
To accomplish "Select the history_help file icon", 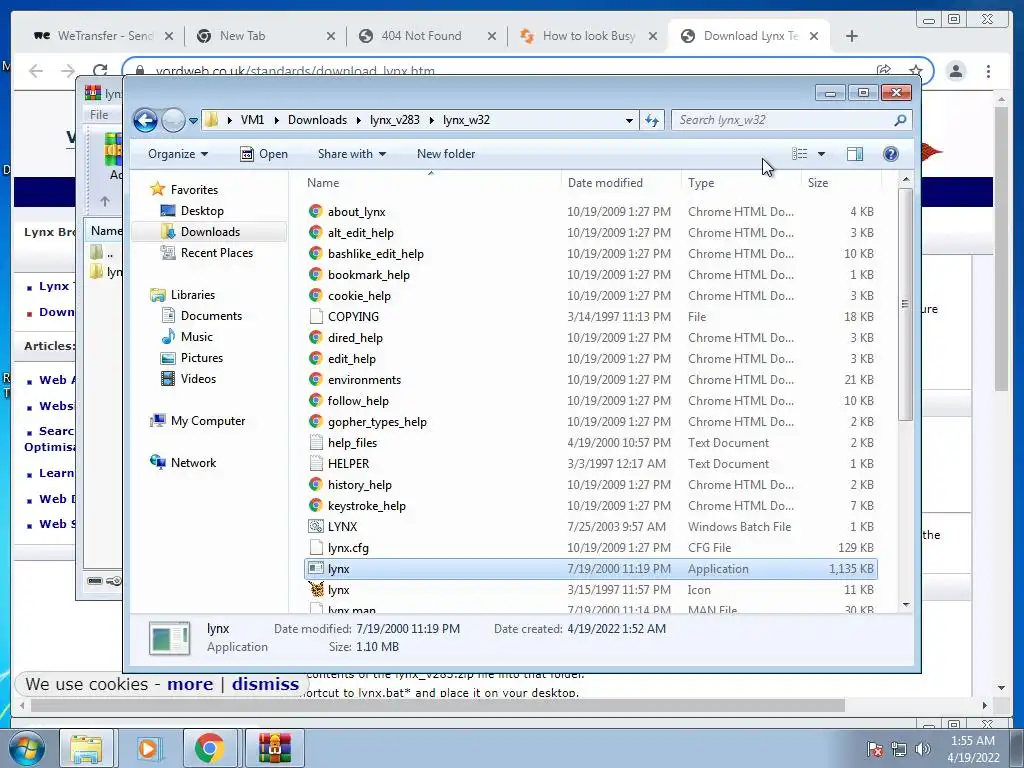I will pos(316,485).
